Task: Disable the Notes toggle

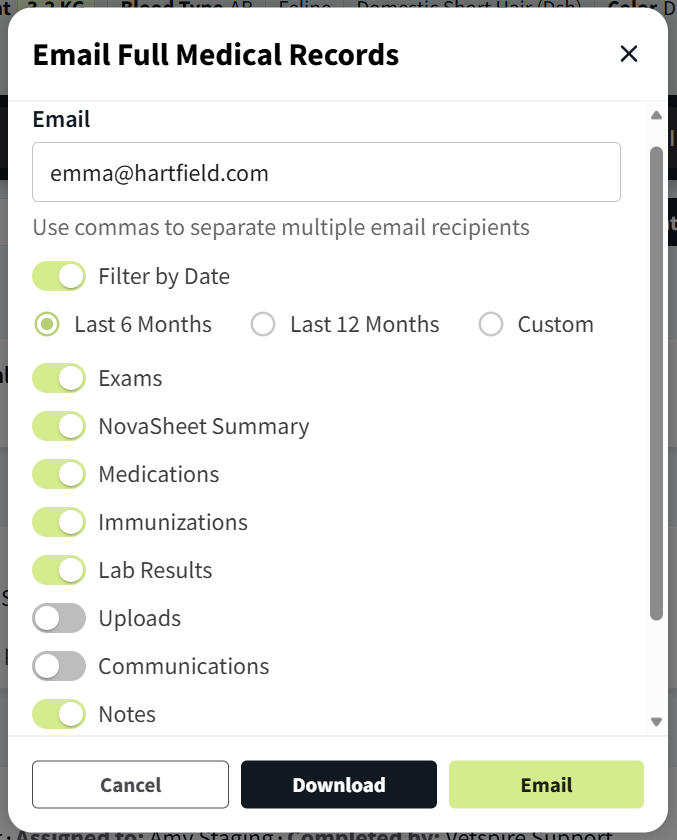Action: [x=59, y=714]
